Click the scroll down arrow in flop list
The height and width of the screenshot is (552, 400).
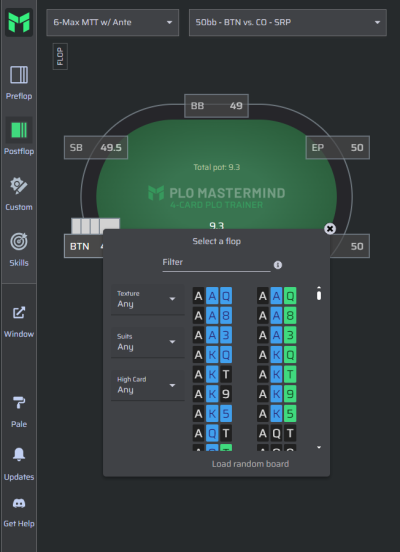pos(319,447)
